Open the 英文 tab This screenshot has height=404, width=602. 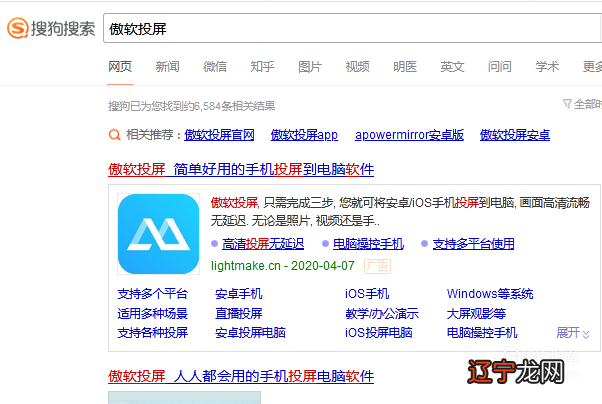coord(452,67)
